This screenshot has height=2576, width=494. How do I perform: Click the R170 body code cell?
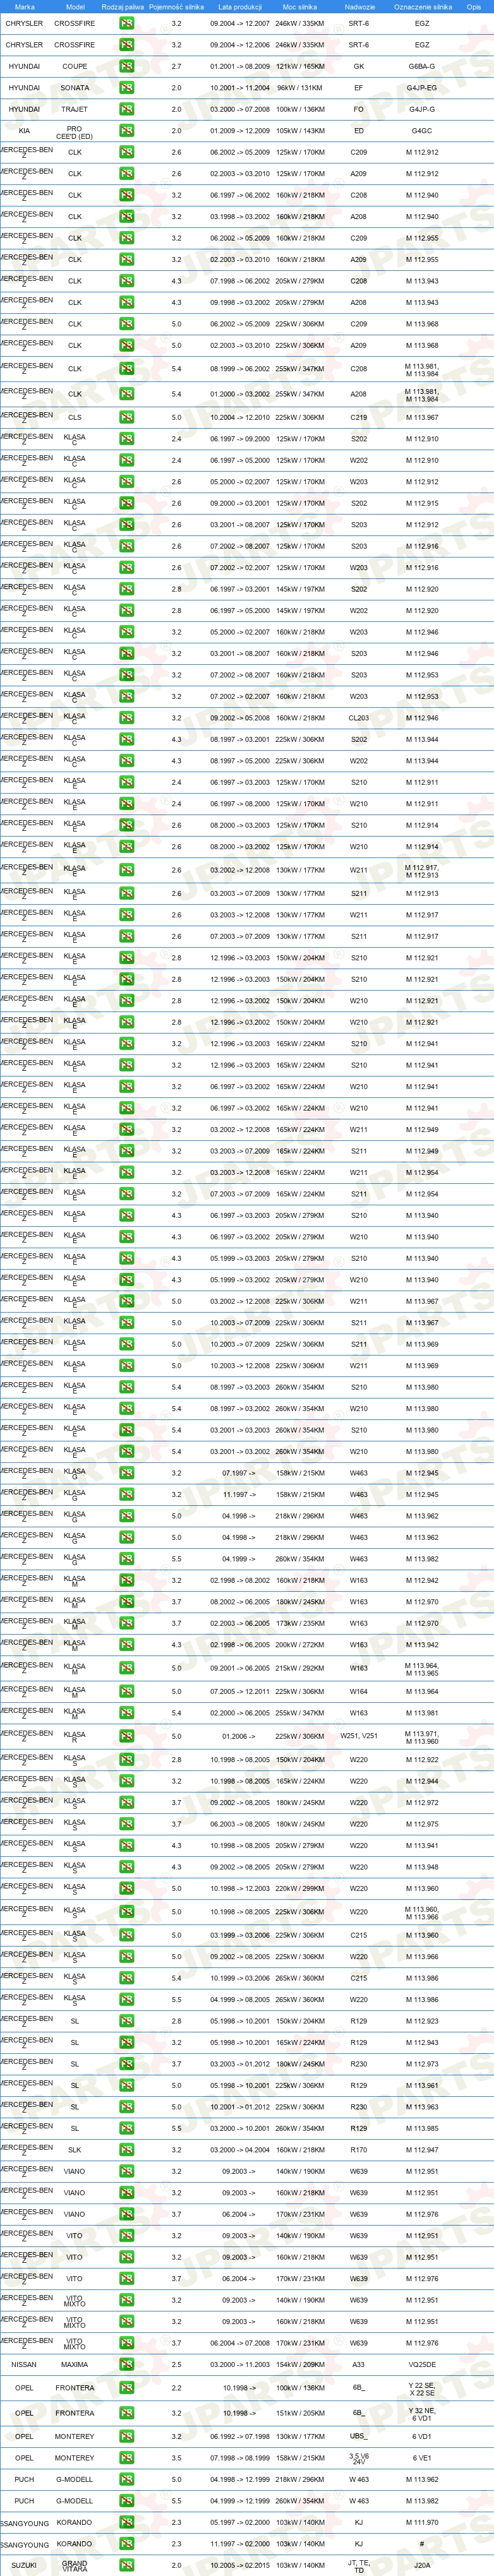359,2150
